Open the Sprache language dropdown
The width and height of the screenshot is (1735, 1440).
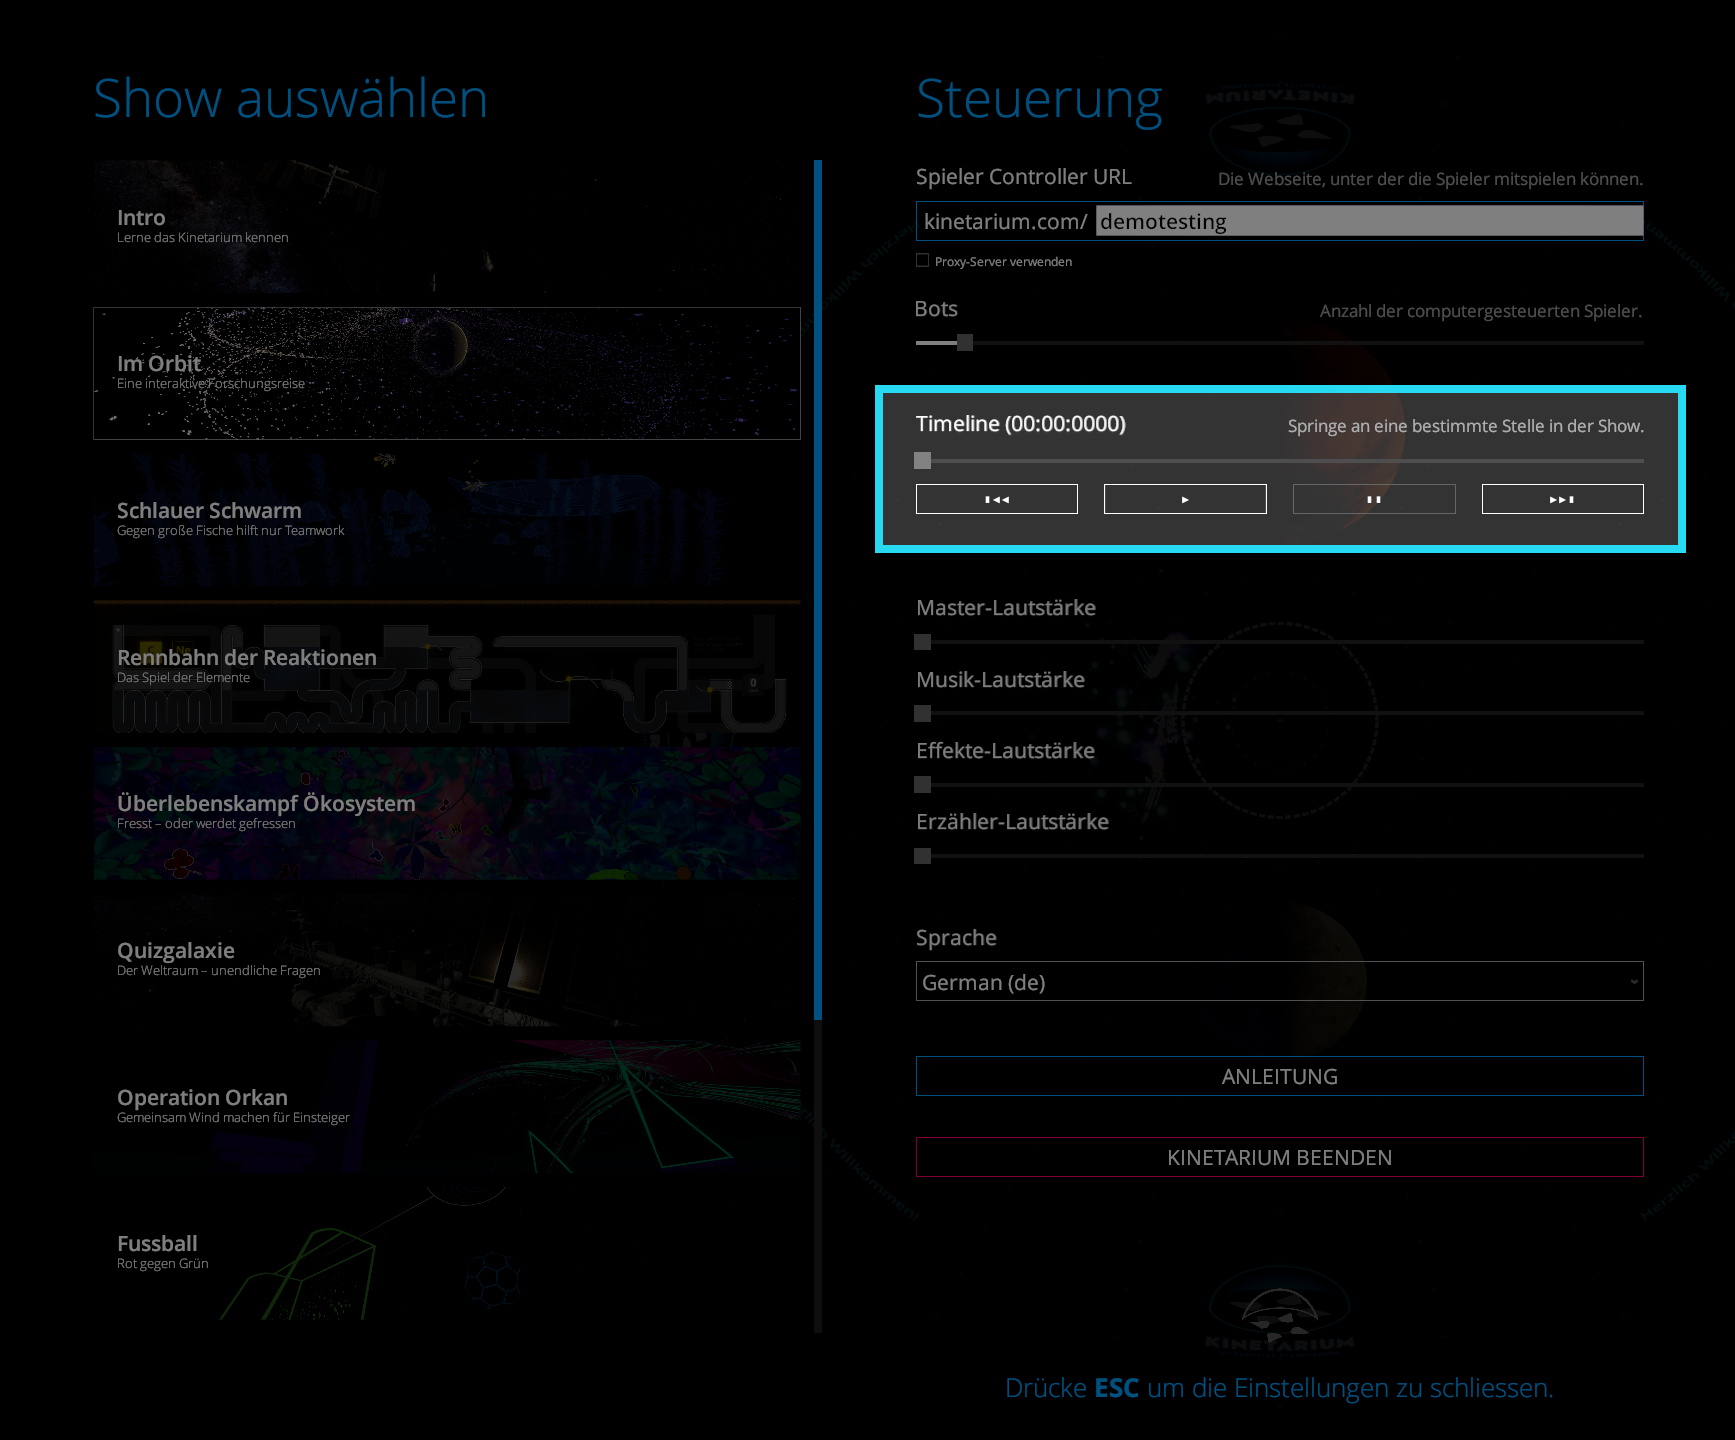[1279, 982]
